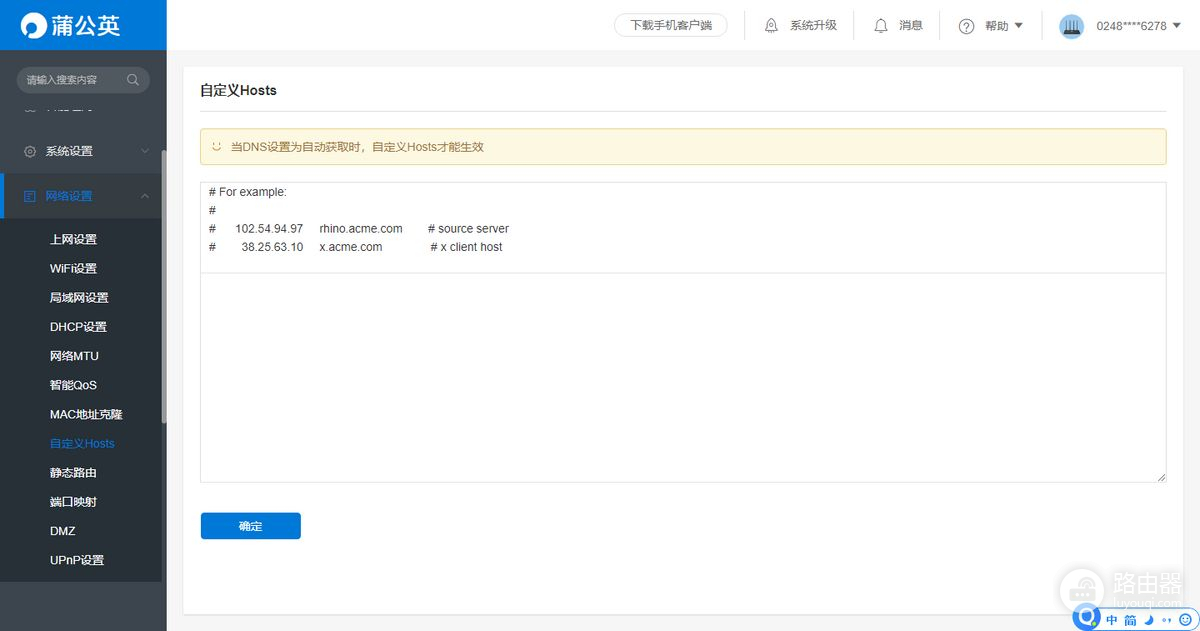Click the 帮助 question mark icon
This screenshot has height=631, width=1200.
[966, 26]
